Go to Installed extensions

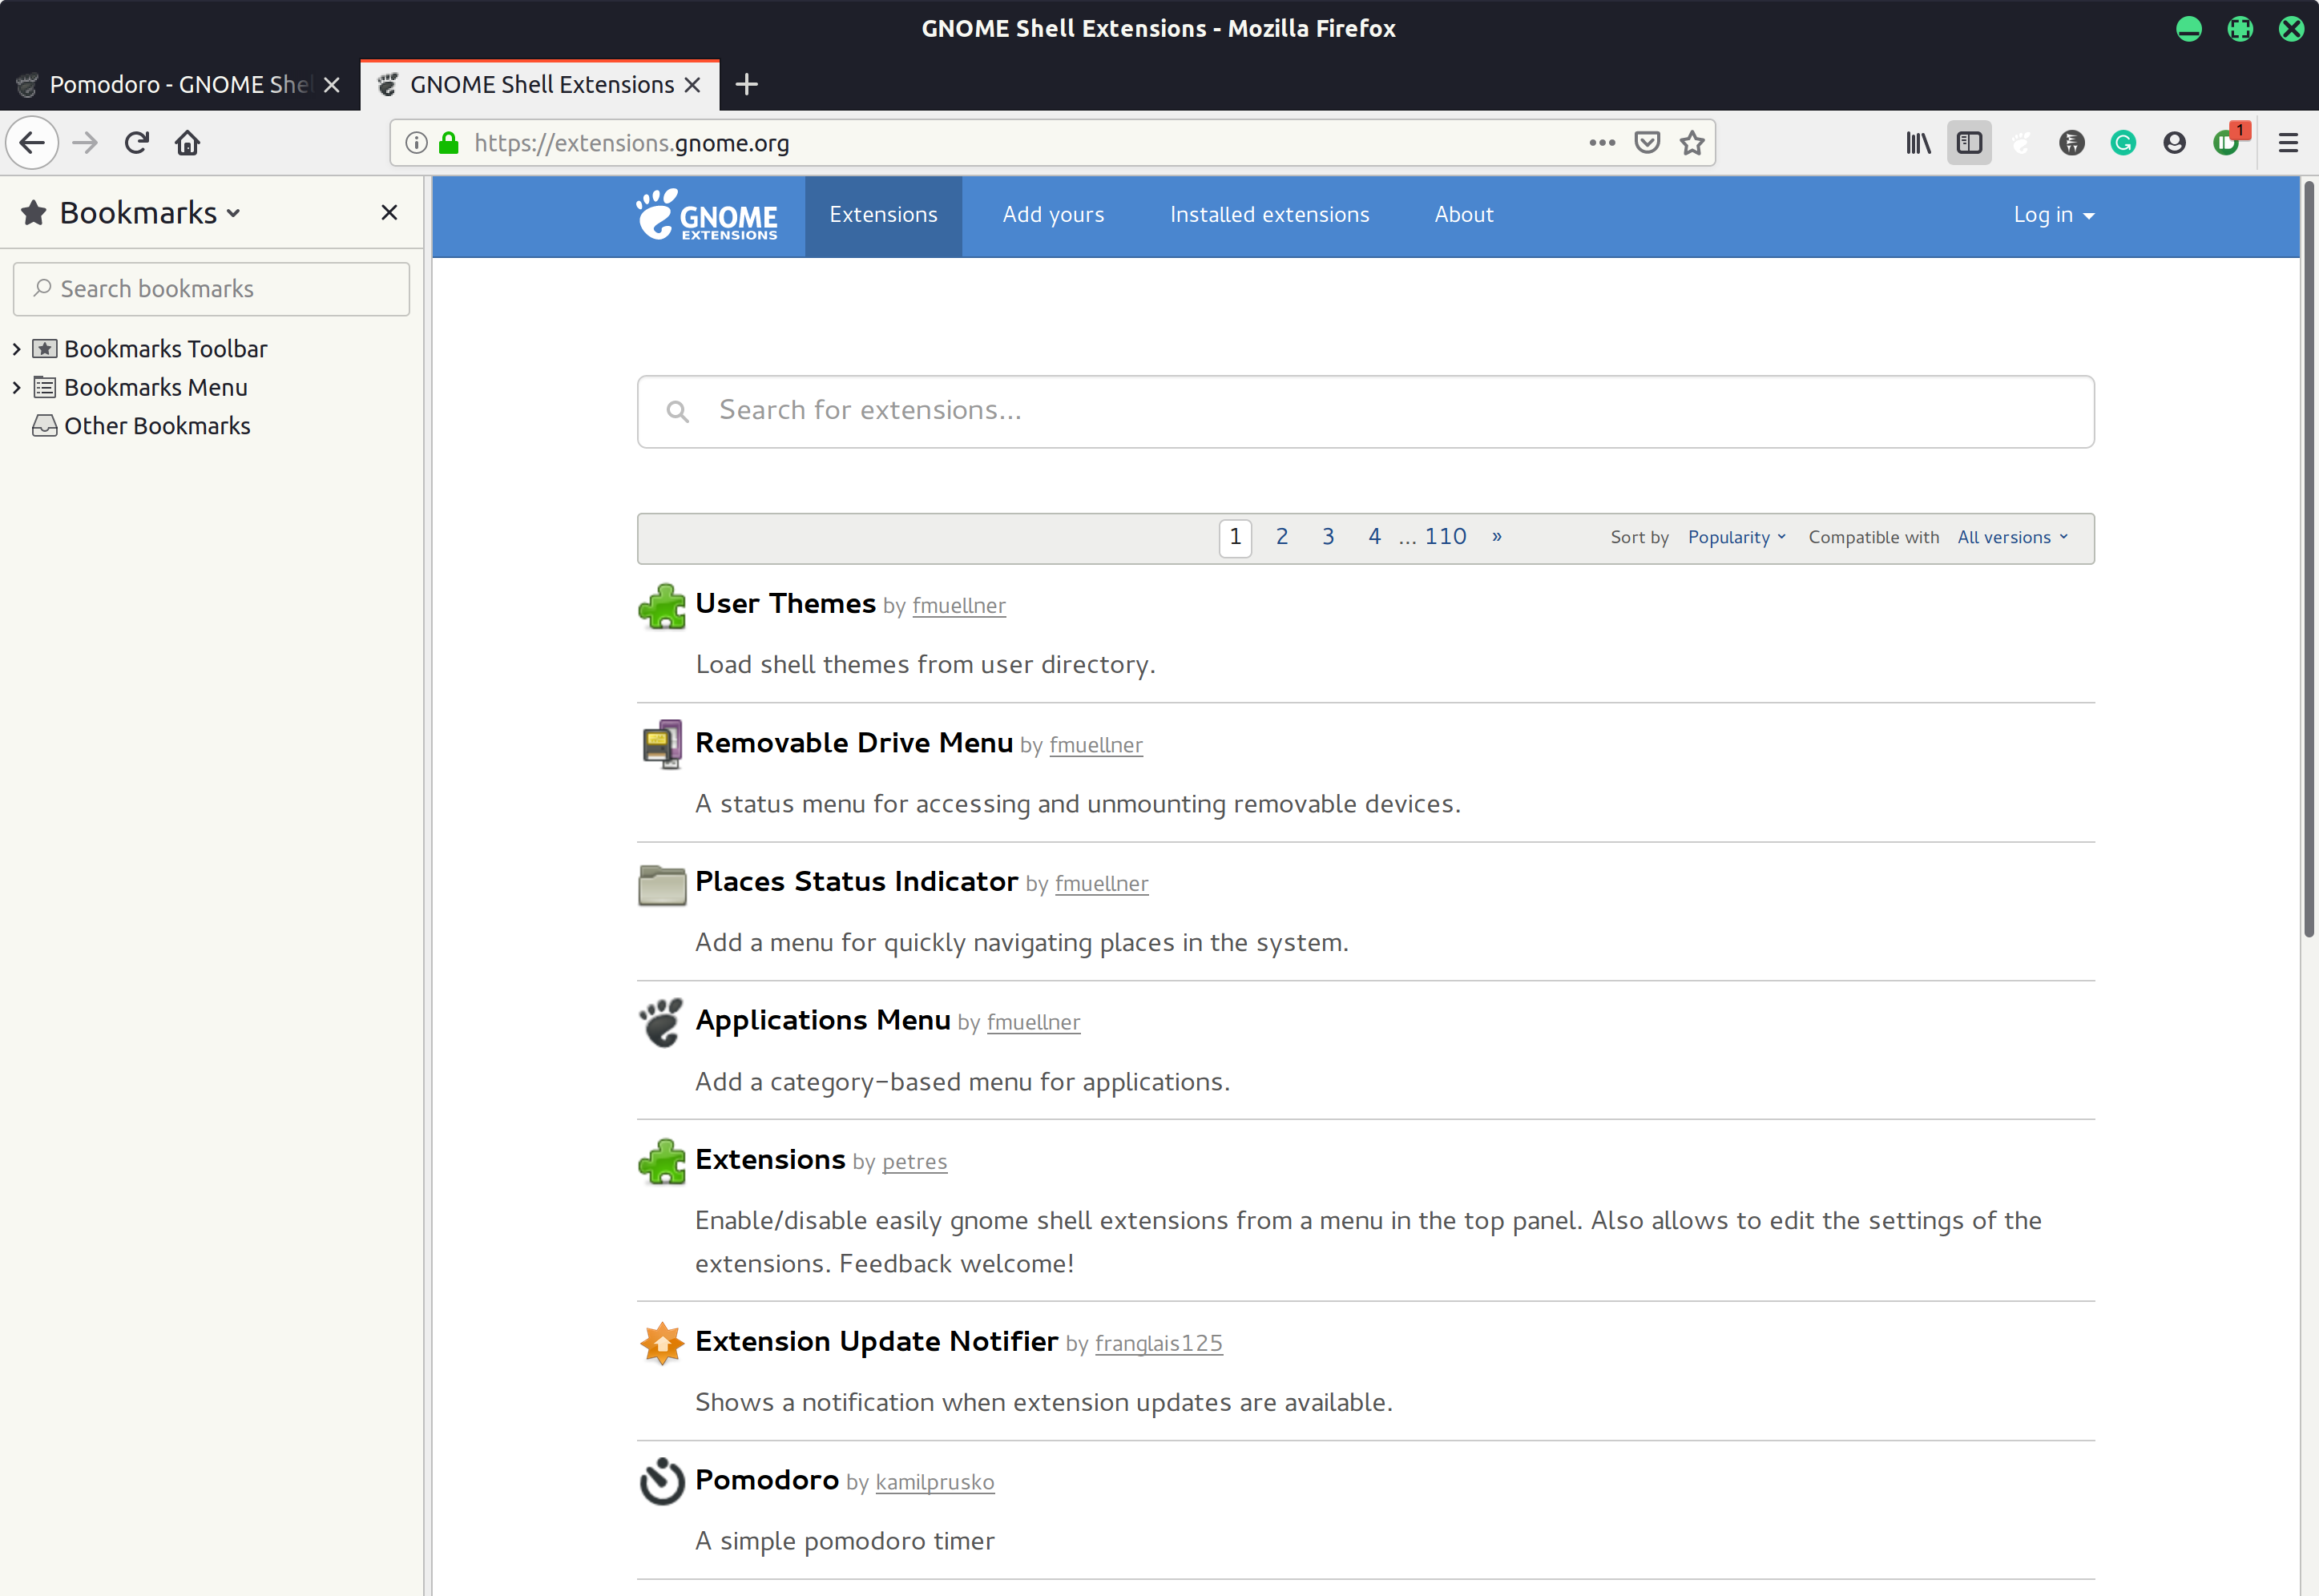[x=1269, y=215]
